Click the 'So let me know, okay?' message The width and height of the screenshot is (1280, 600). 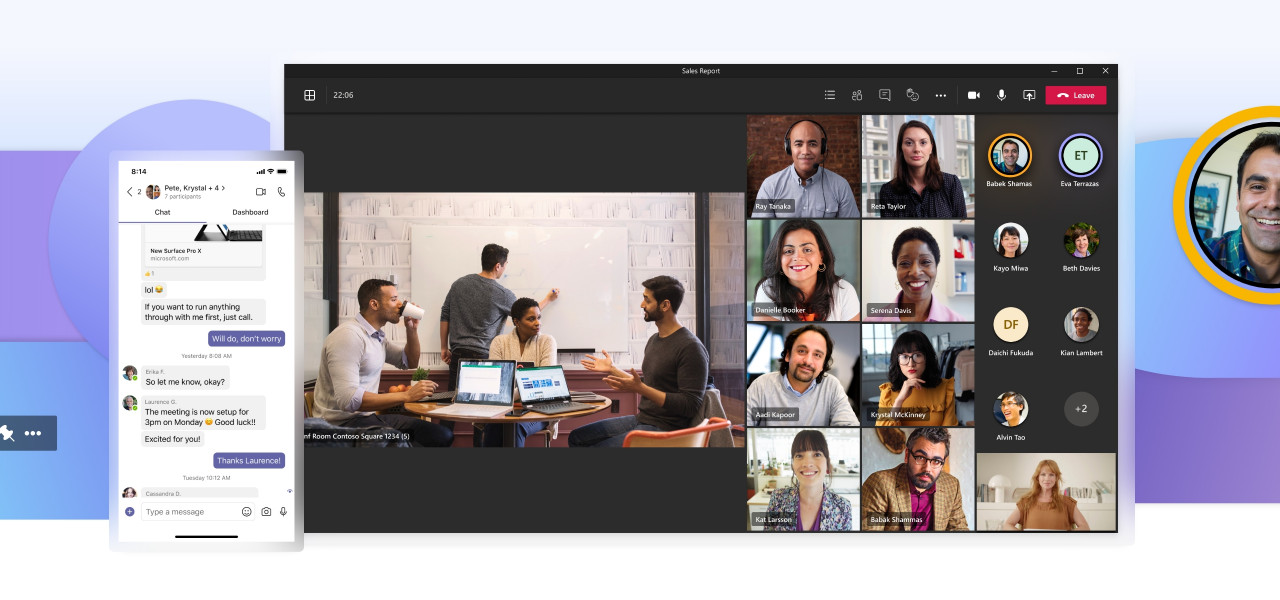click(x=185, y=380)
